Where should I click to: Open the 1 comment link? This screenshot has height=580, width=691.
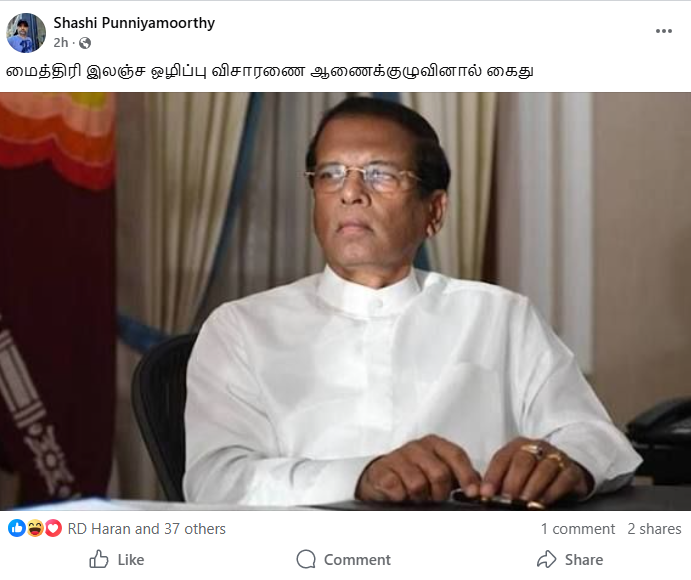(578, 529)
